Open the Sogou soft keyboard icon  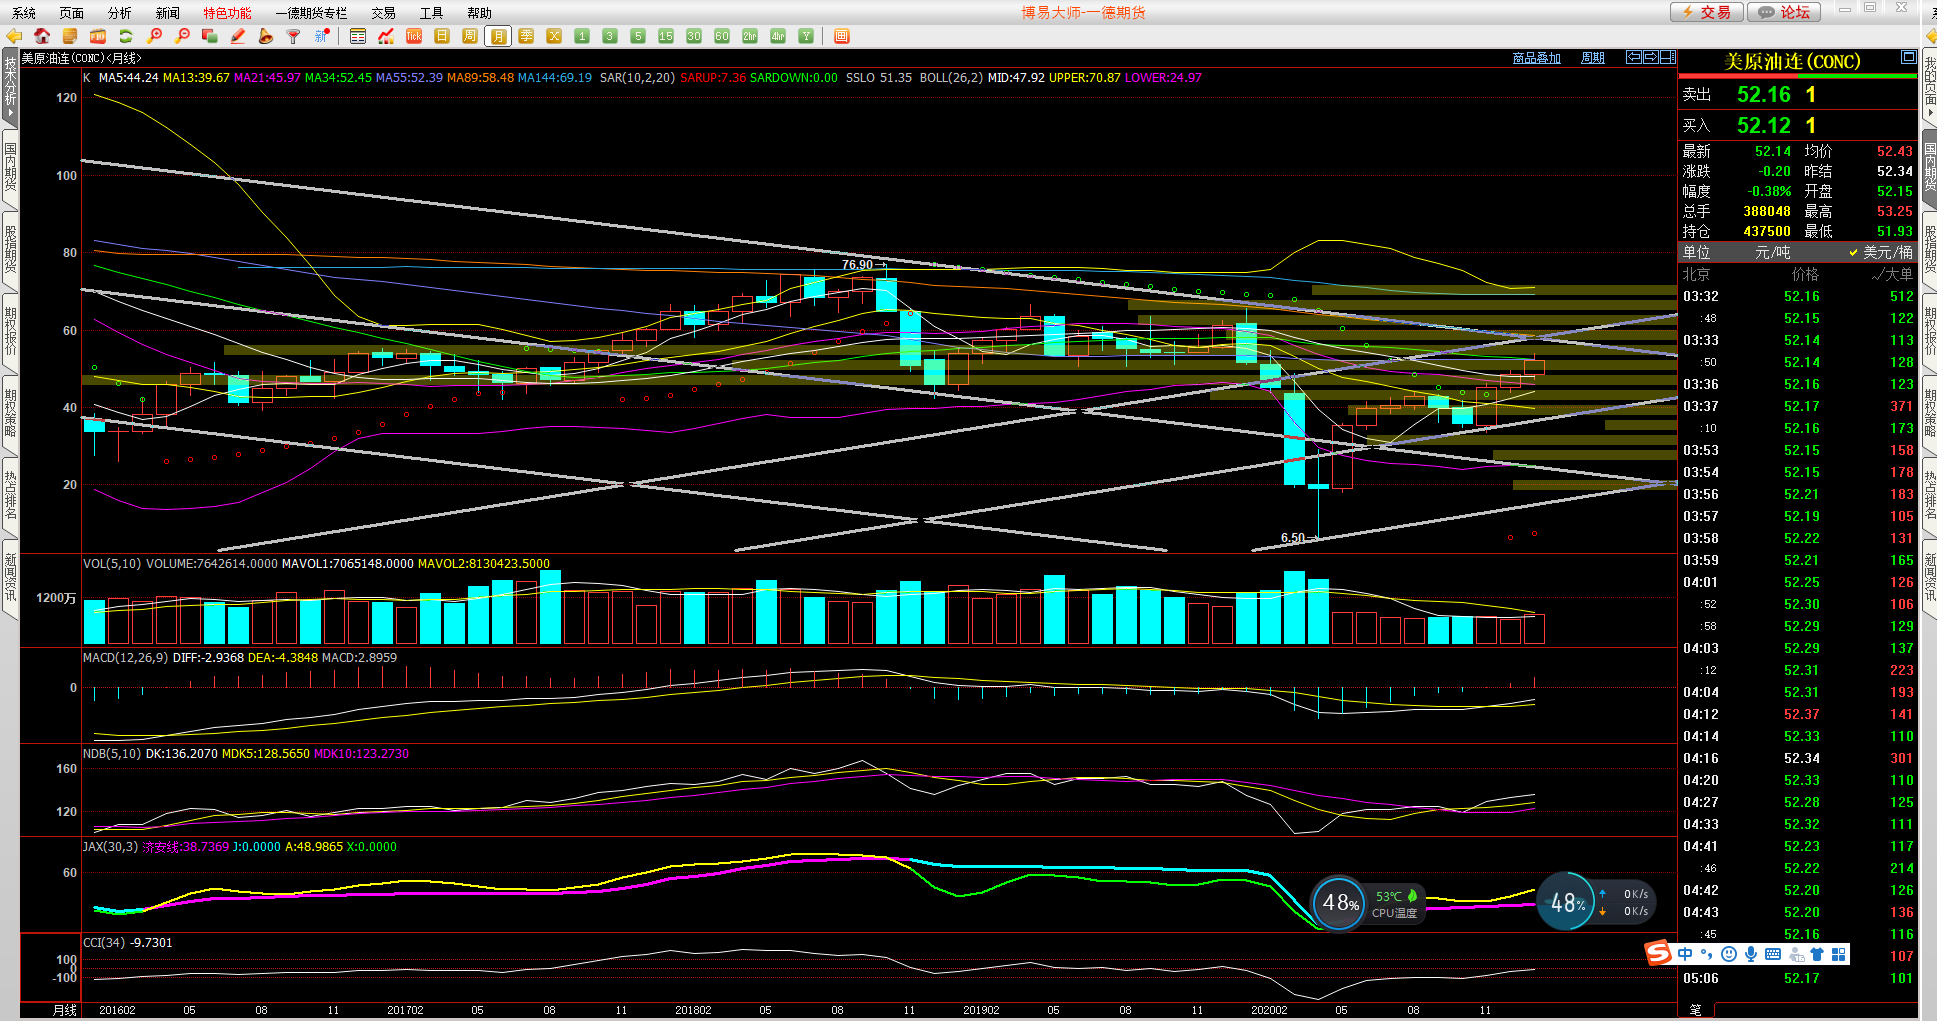[x=1773, y=954]
